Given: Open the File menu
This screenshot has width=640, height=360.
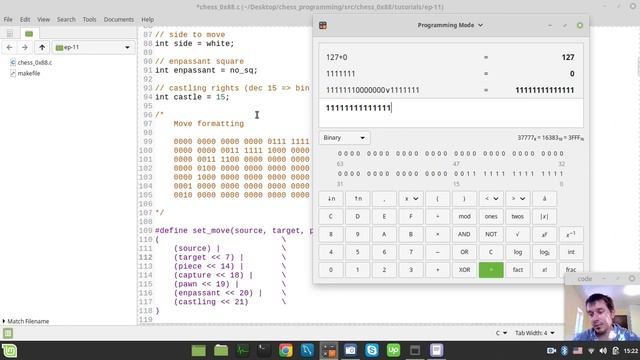Looking at the screenshot, I should tap(8, 20).
